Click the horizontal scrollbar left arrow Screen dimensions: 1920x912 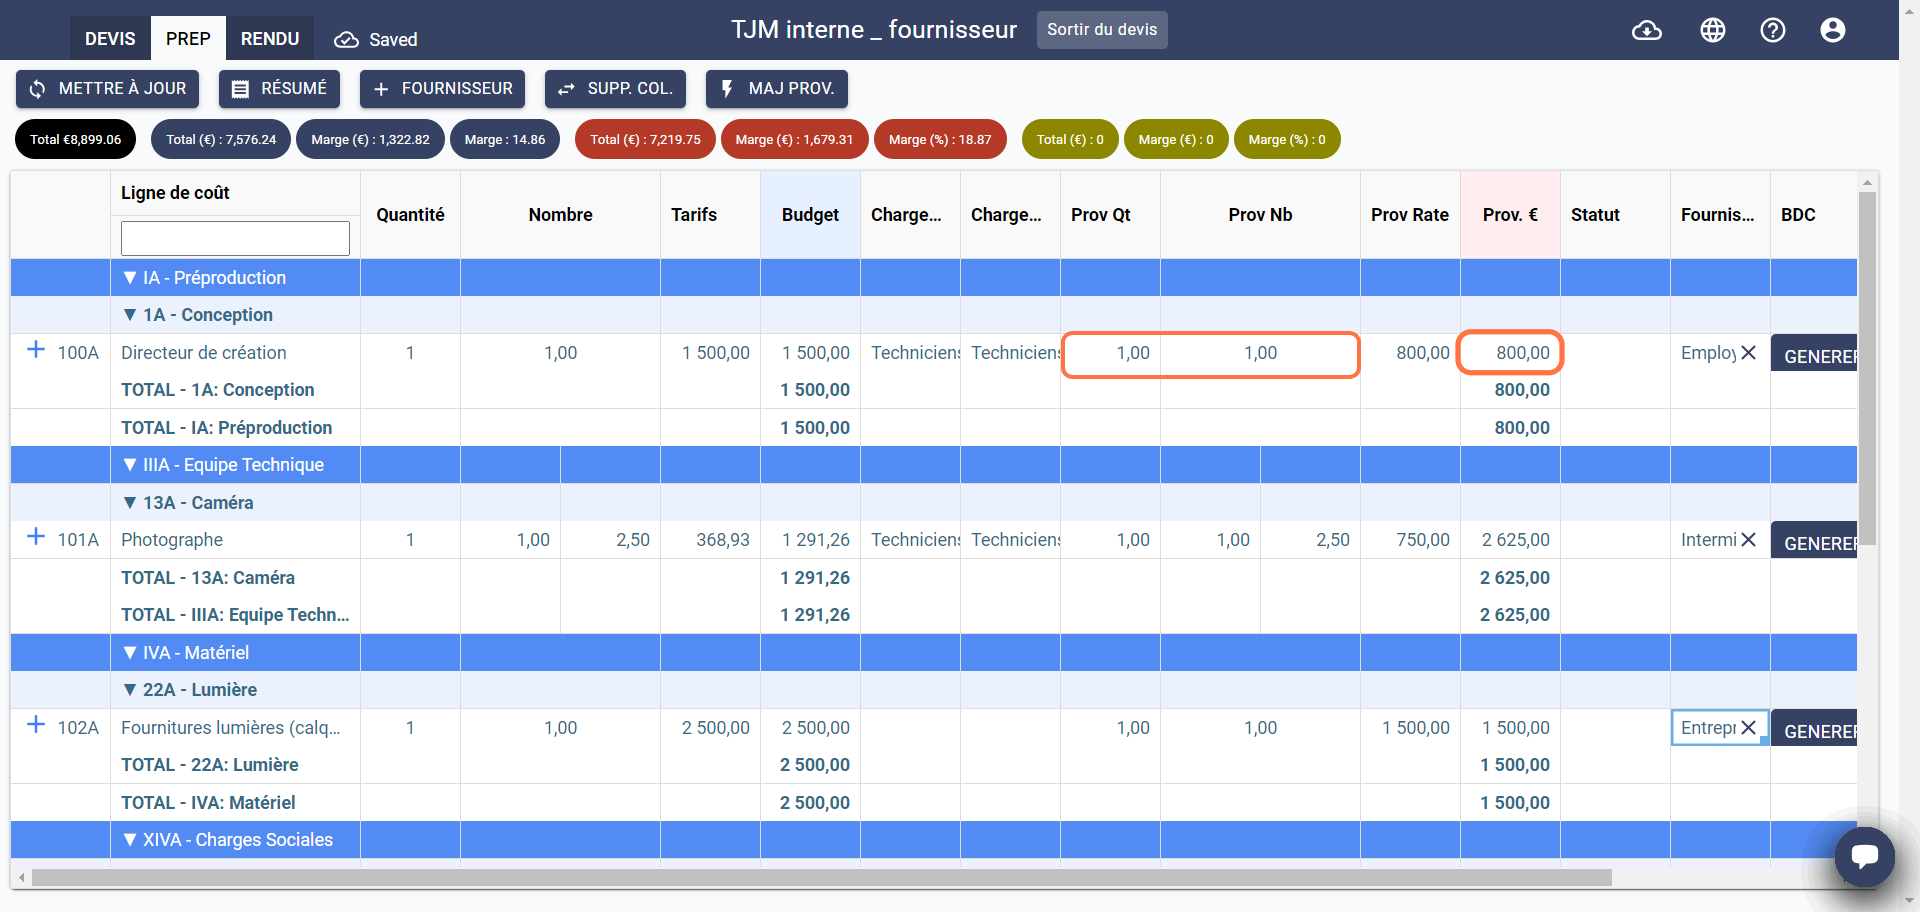tap(22, 878)
